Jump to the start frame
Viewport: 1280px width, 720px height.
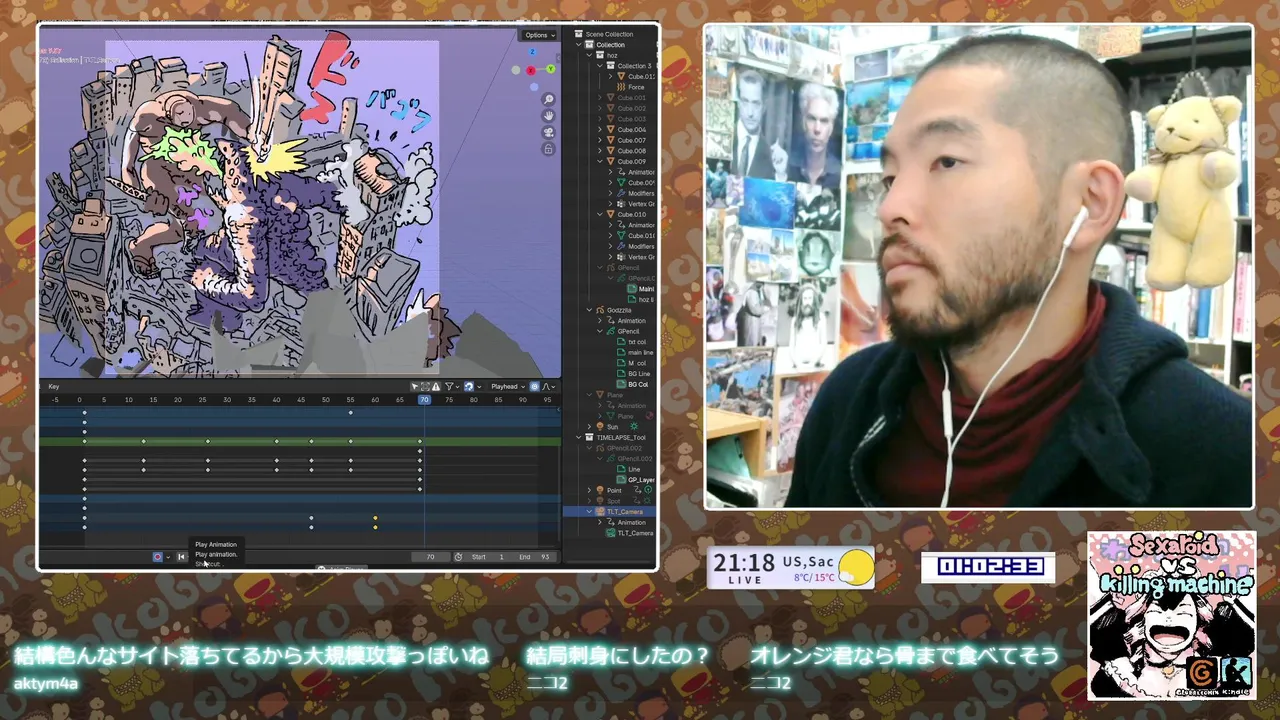tap(181, 557)
